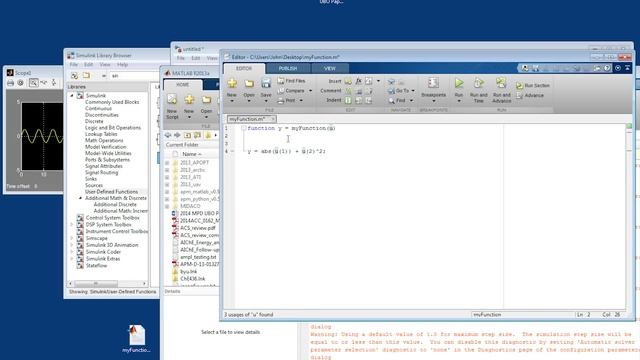
Task: Collapse the Simulink library tree node
Action: coord(72,96)
